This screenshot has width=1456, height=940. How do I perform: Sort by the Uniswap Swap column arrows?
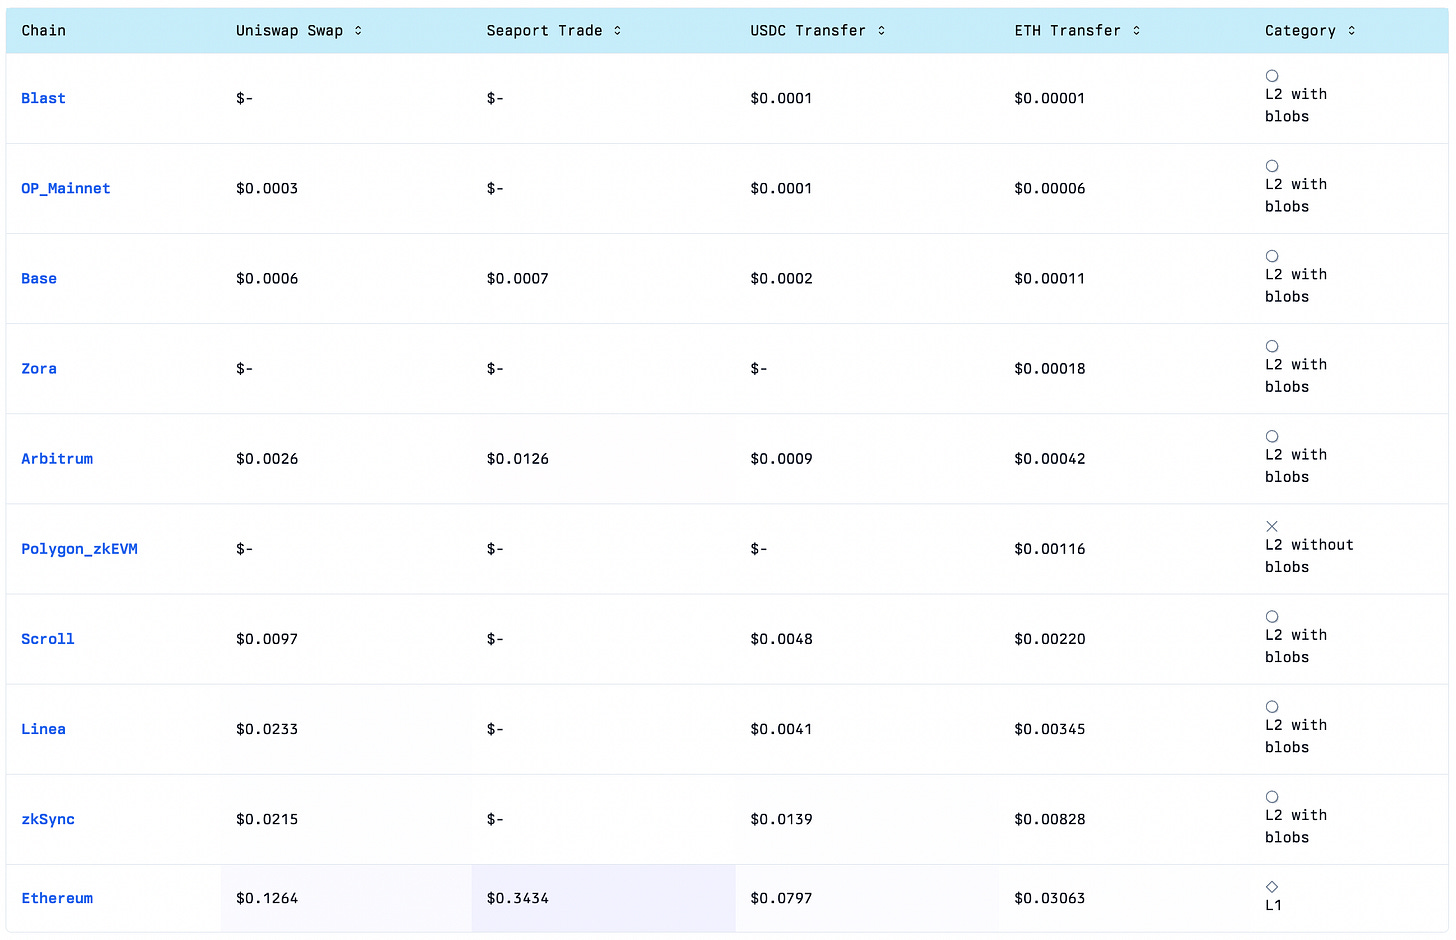(358, 31)
